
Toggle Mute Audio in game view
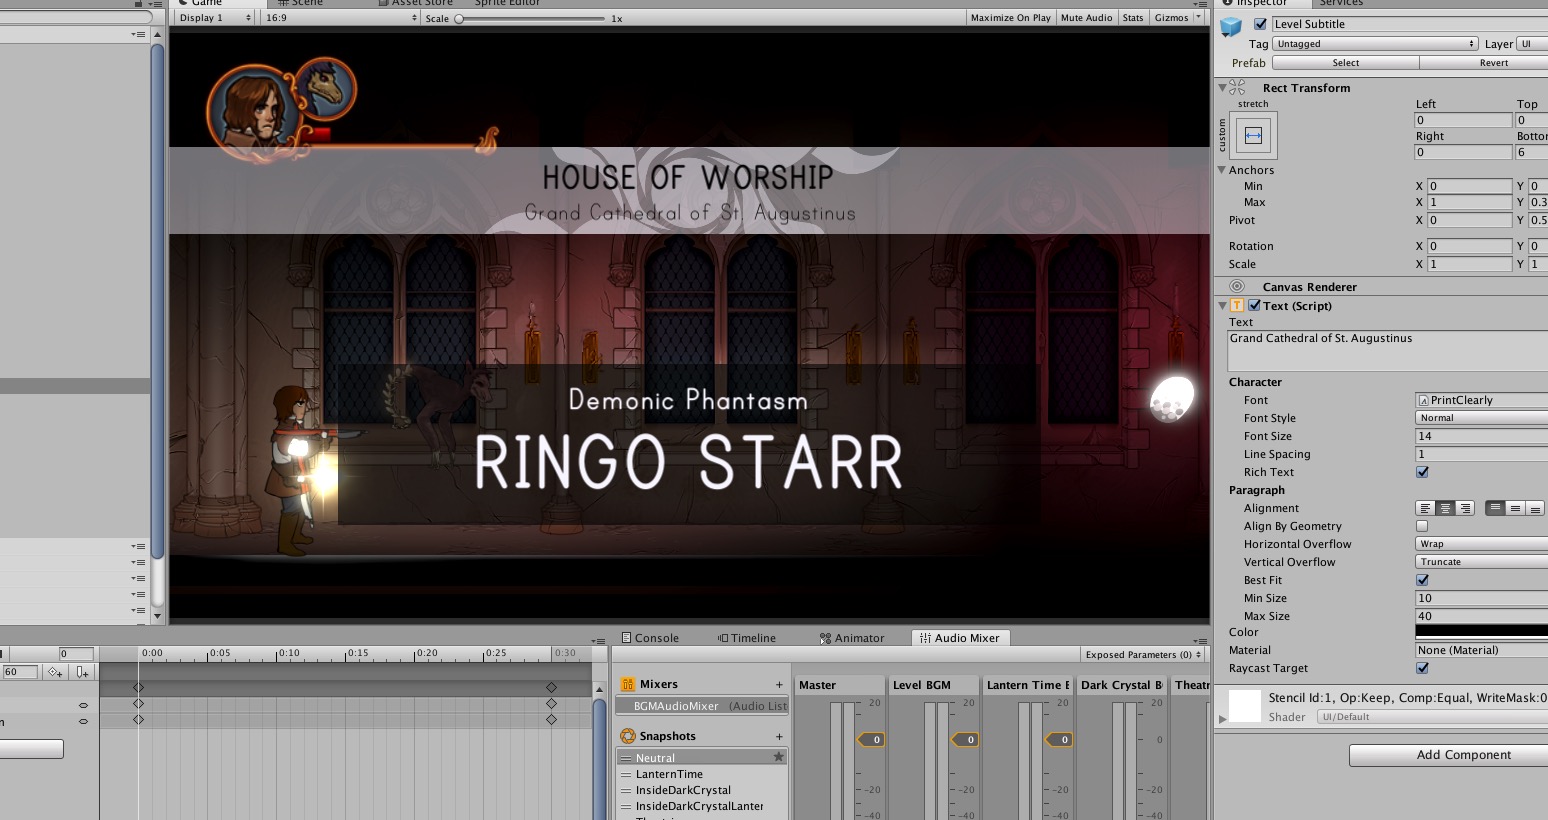click(1086, 18)
